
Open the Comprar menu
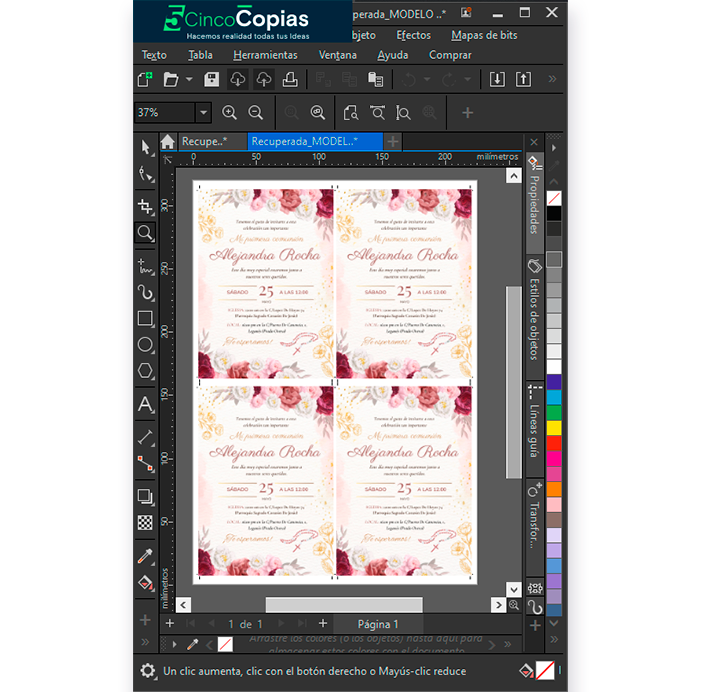450,55
